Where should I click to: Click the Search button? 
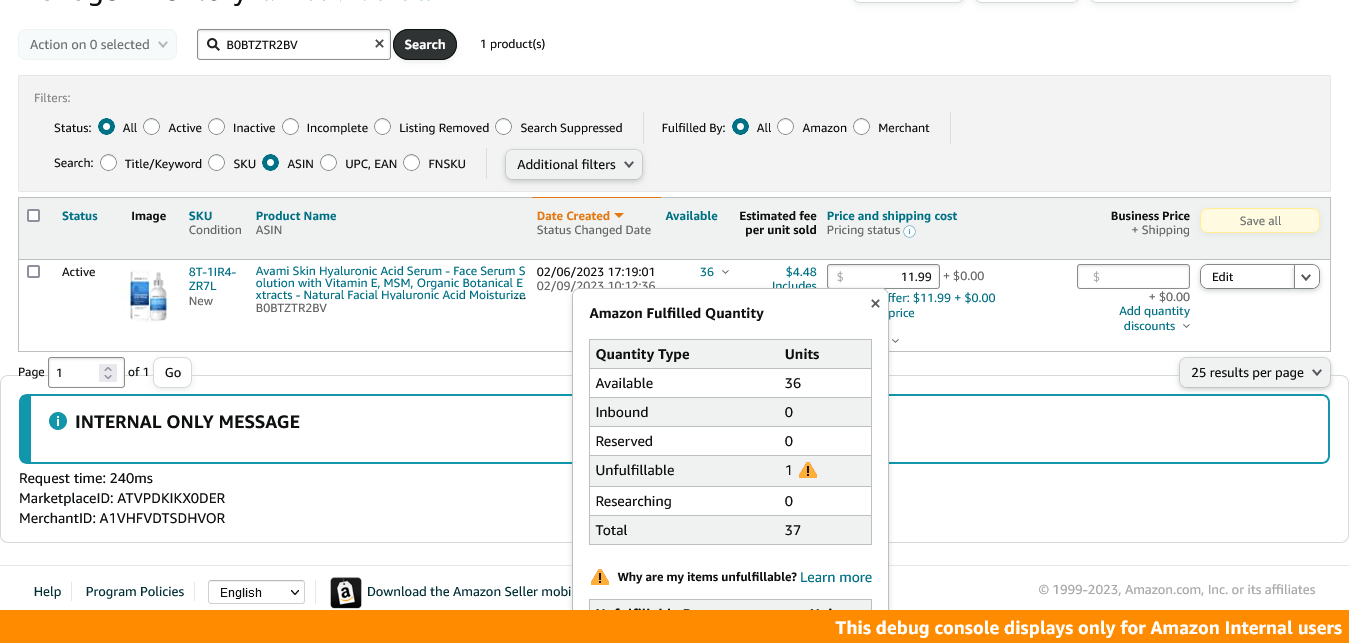[x=425, y=44]
